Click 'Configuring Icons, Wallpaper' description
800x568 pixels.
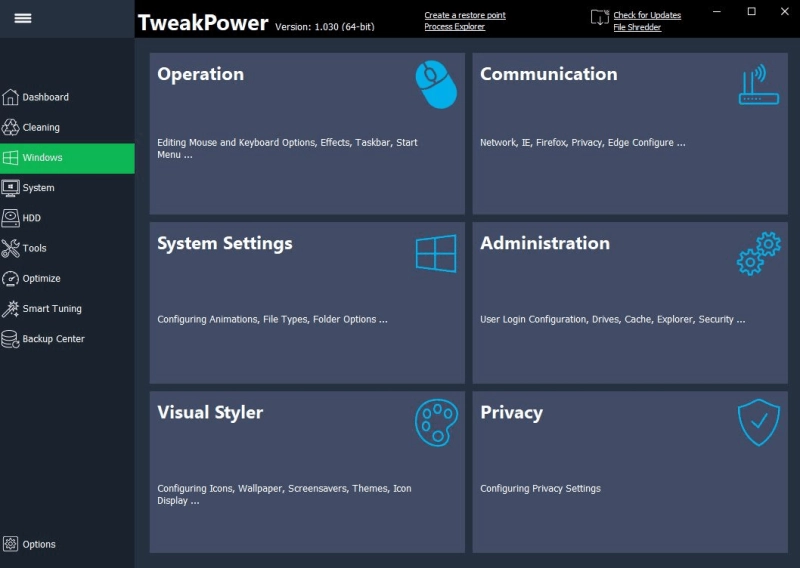(x=284, y=495)
